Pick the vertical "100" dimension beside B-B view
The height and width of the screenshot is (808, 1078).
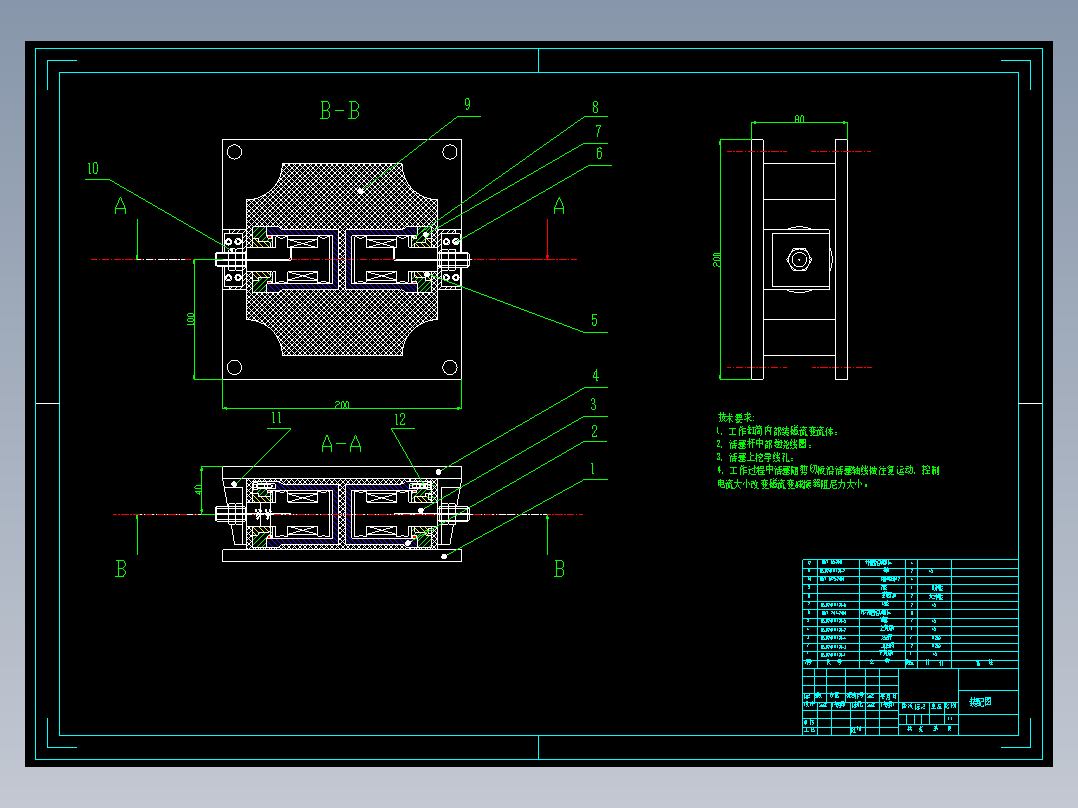pos(190,319)
